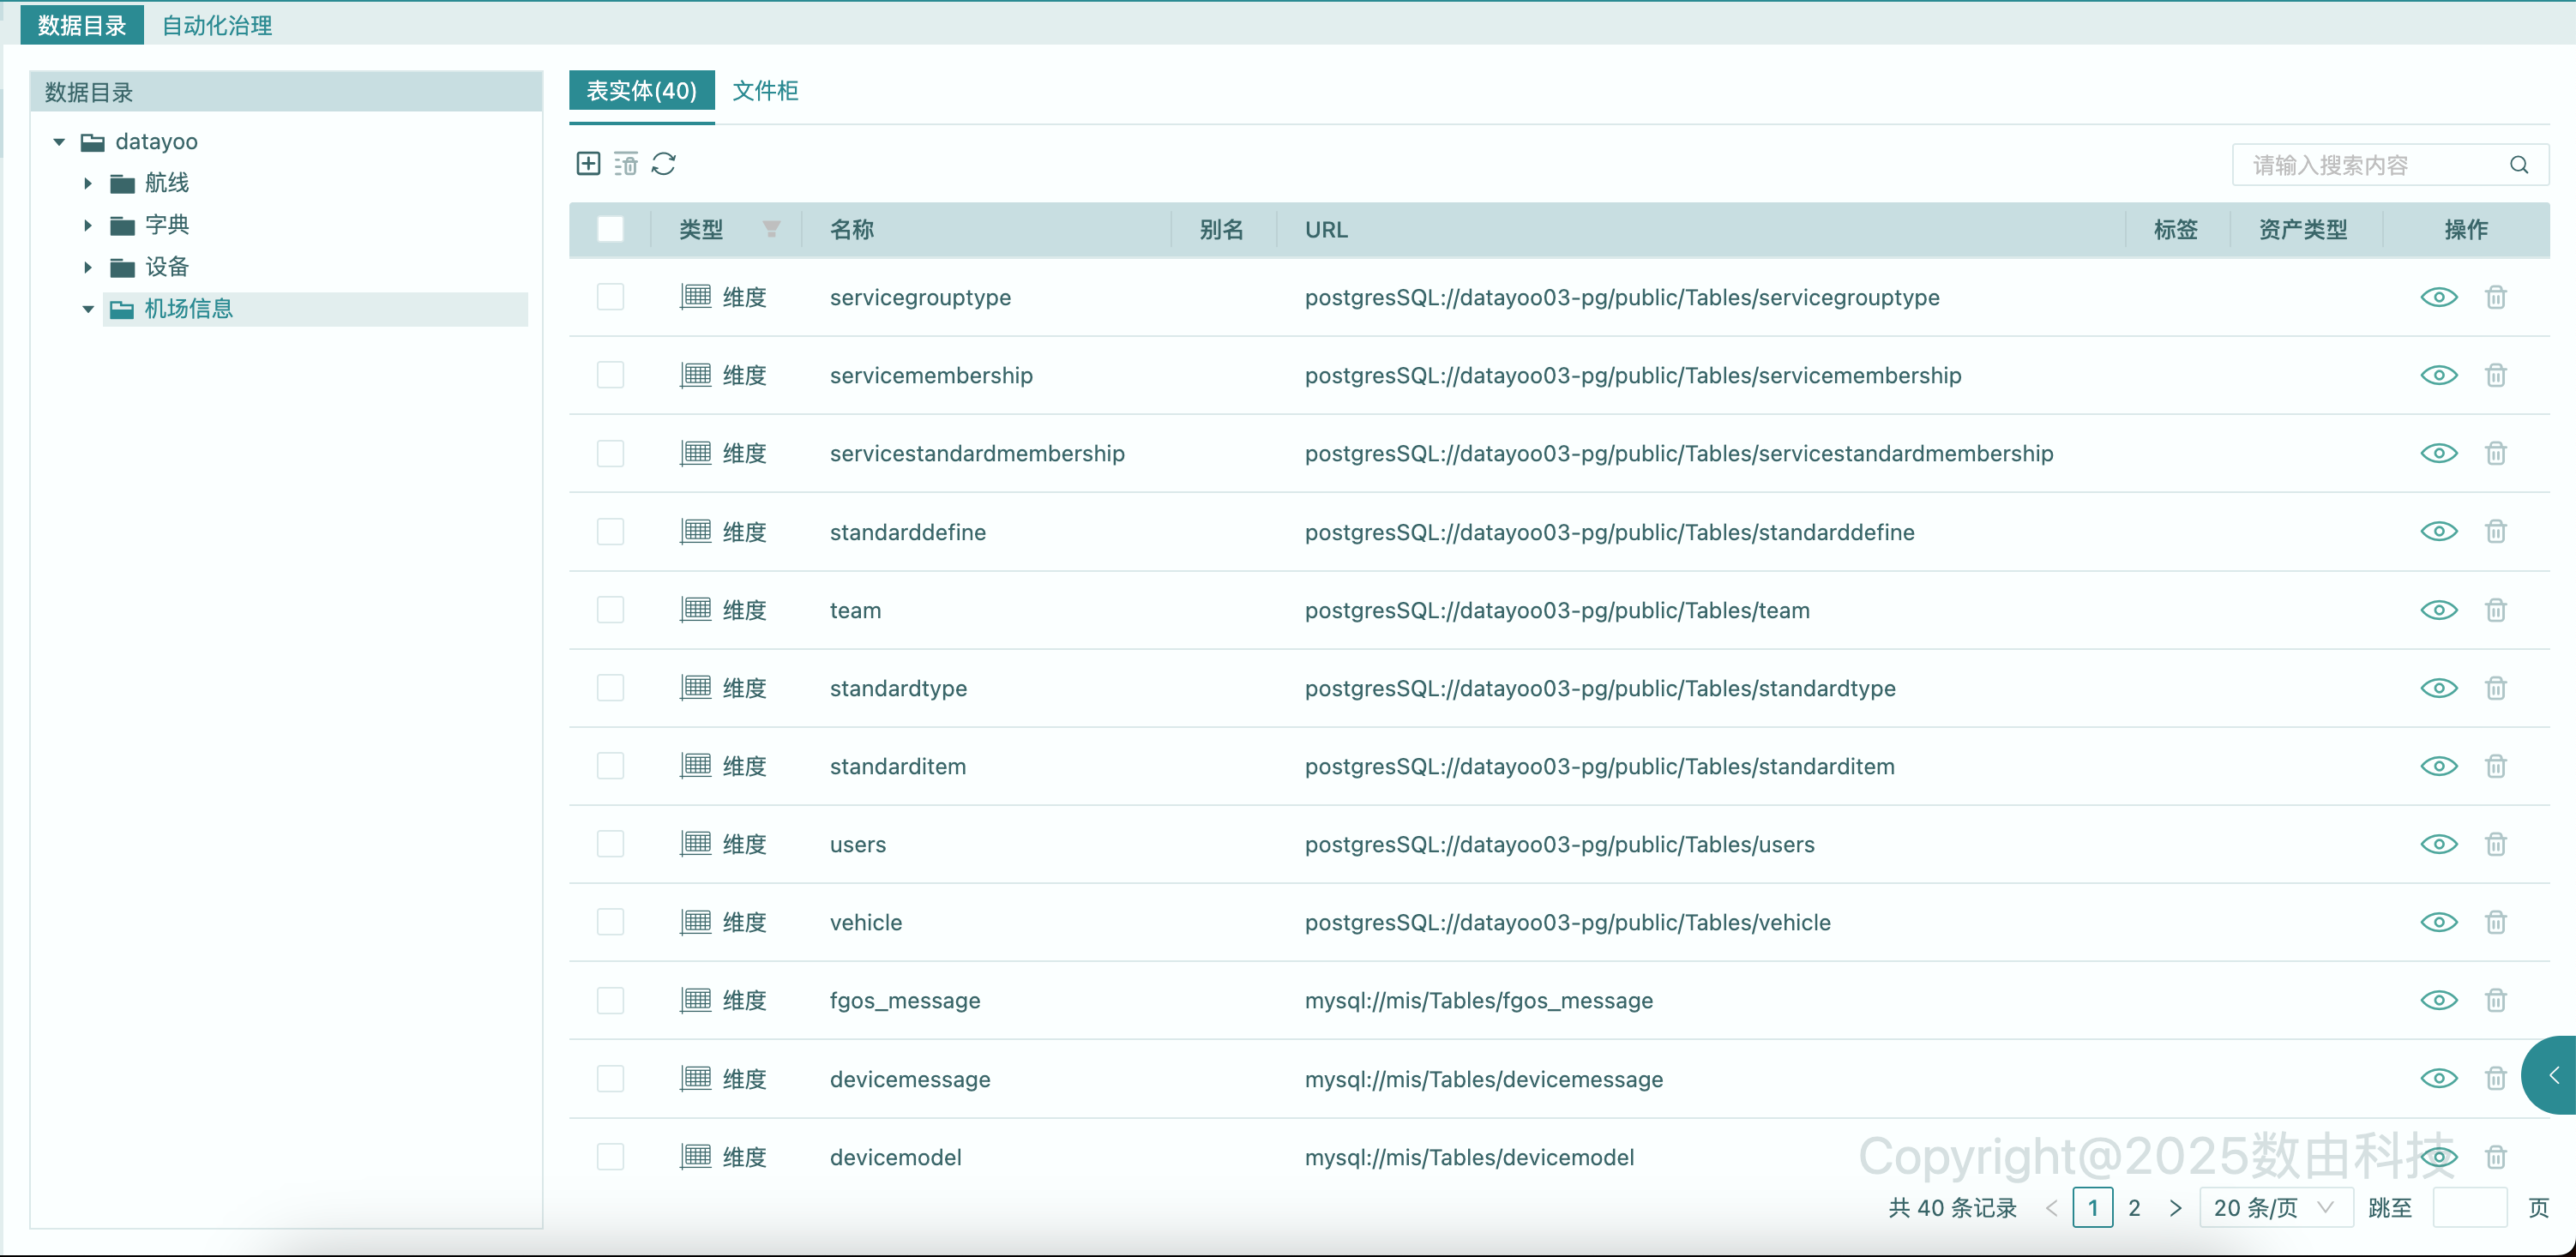2576x1257 pixels.
Task: Expand the 航线 folder in tree
Action: coord(88,183)
